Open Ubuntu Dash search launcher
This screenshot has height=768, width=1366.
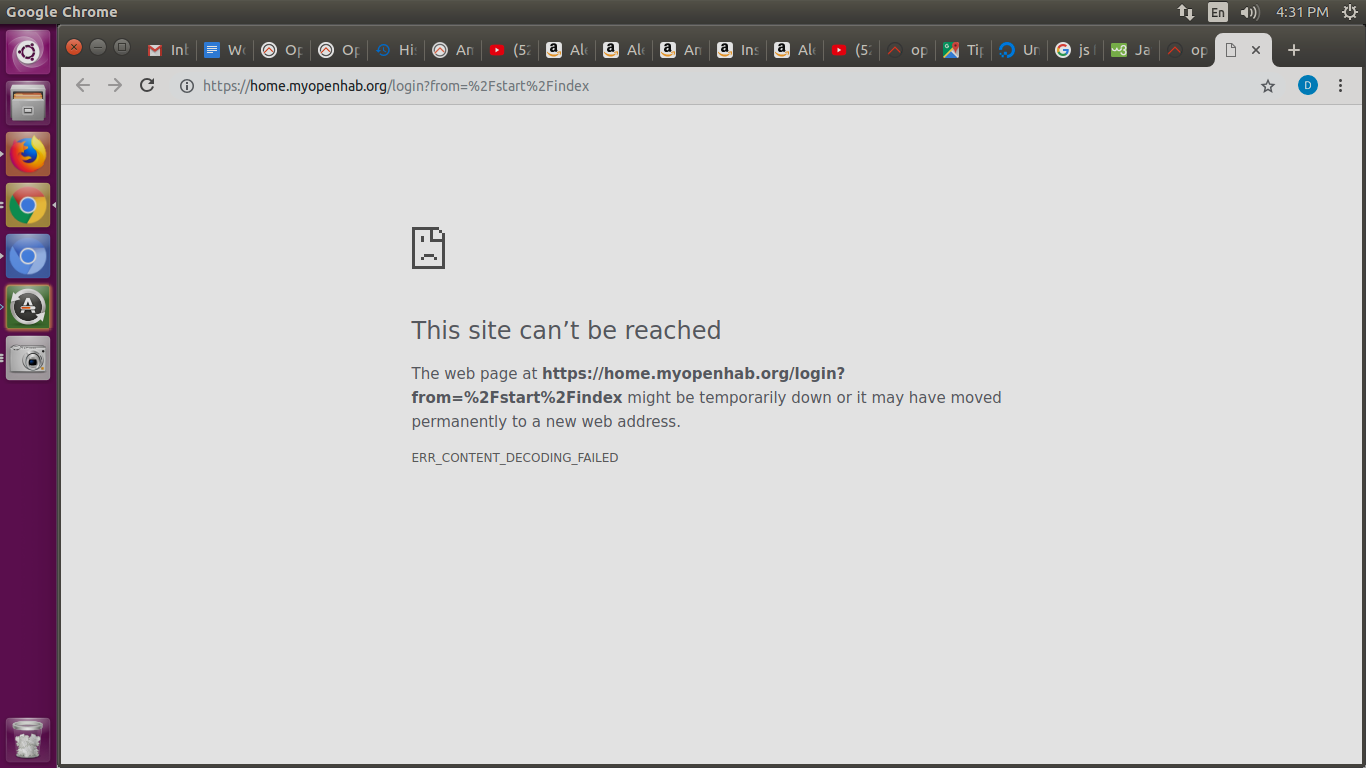coord(28,51)
